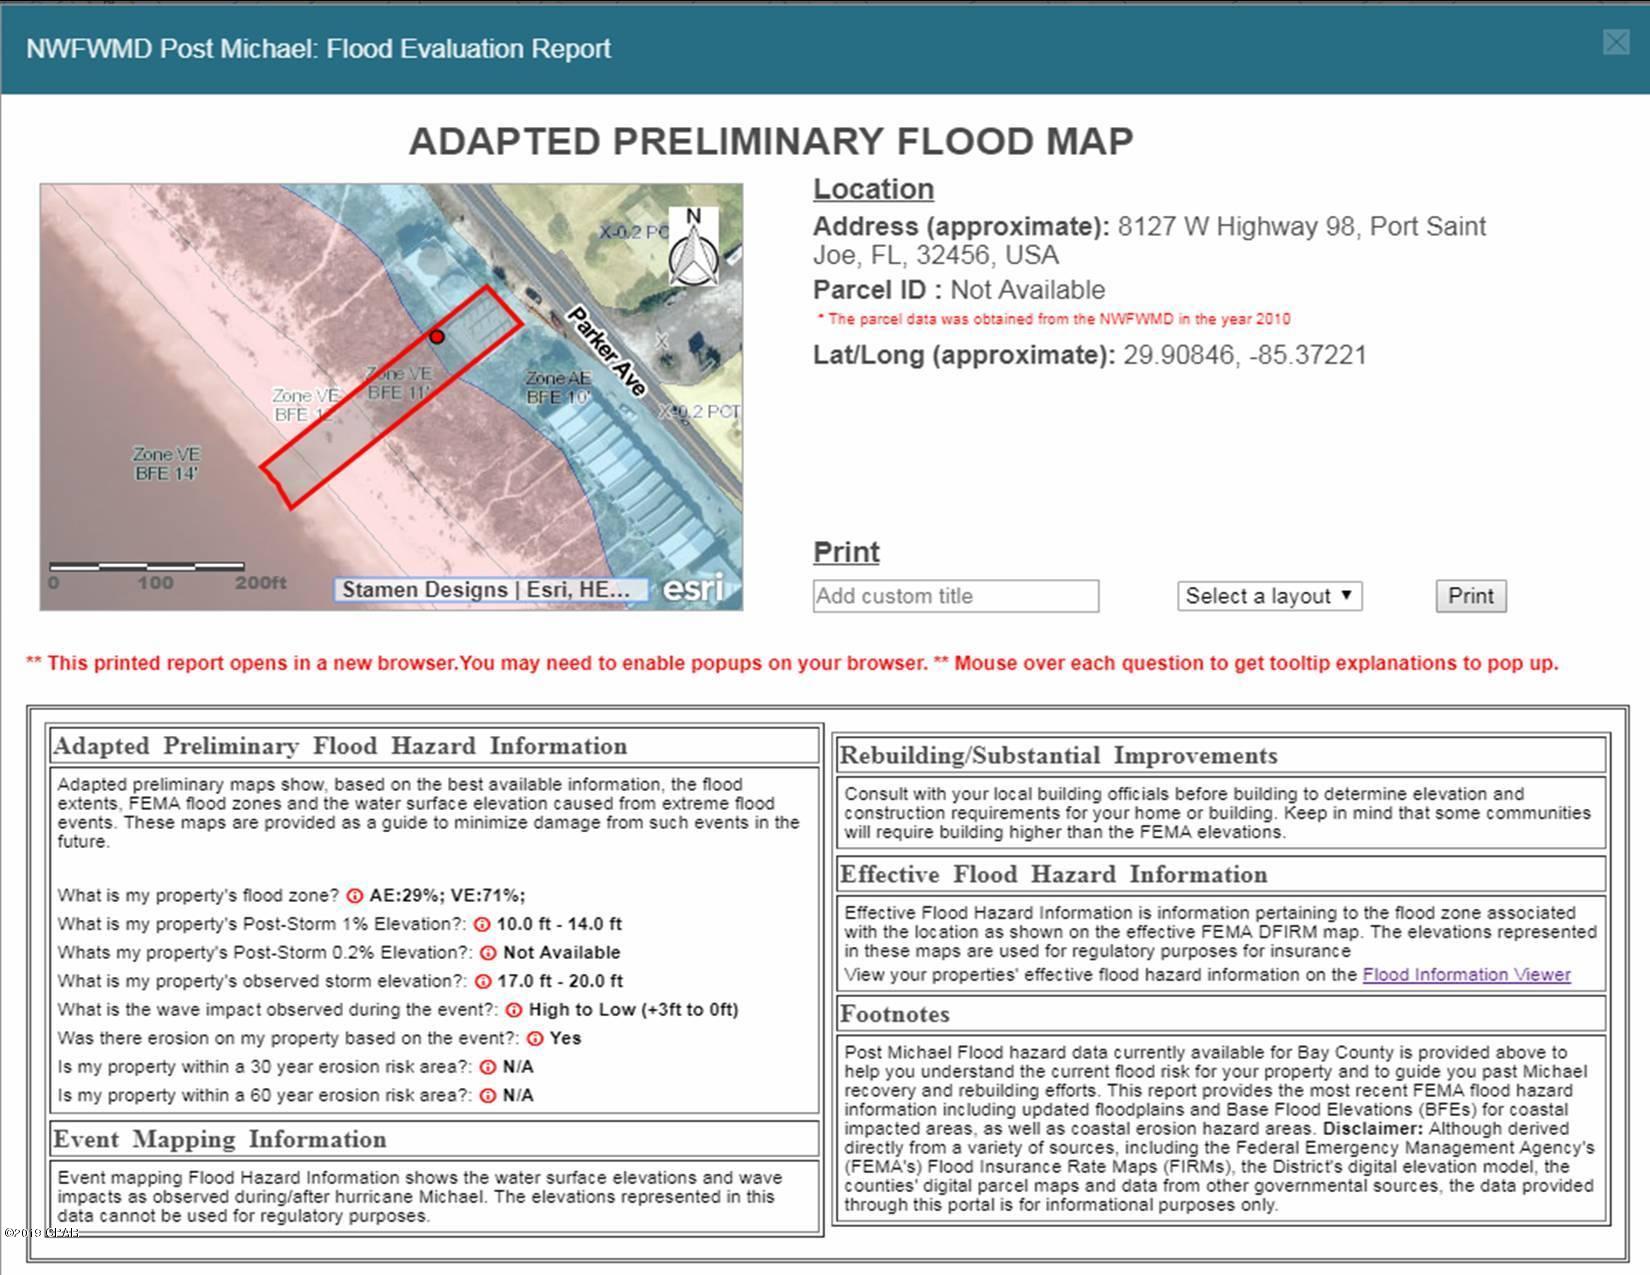Click info icon for 60 year erosion risk

click(x=488, y=1096)
